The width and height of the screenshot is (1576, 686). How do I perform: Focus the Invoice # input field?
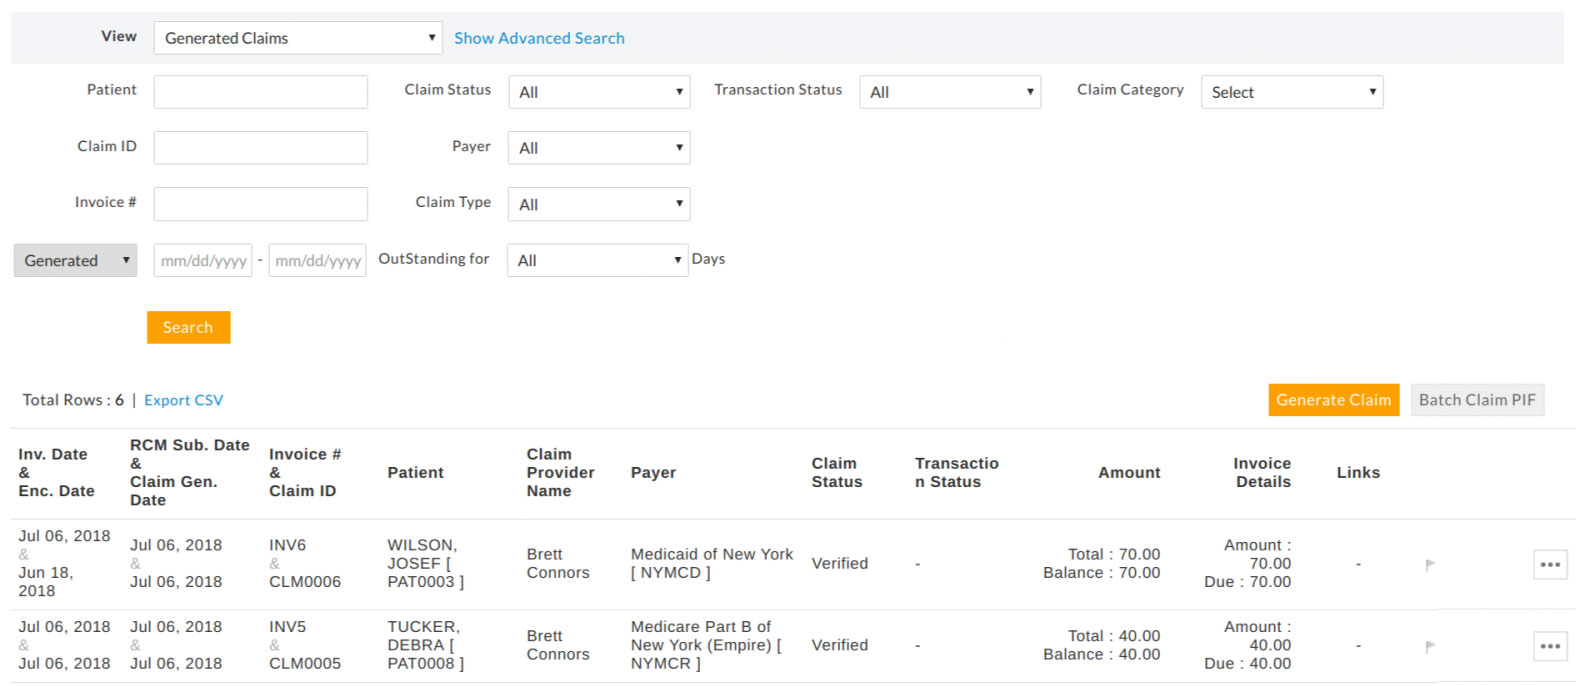(261, 204)
